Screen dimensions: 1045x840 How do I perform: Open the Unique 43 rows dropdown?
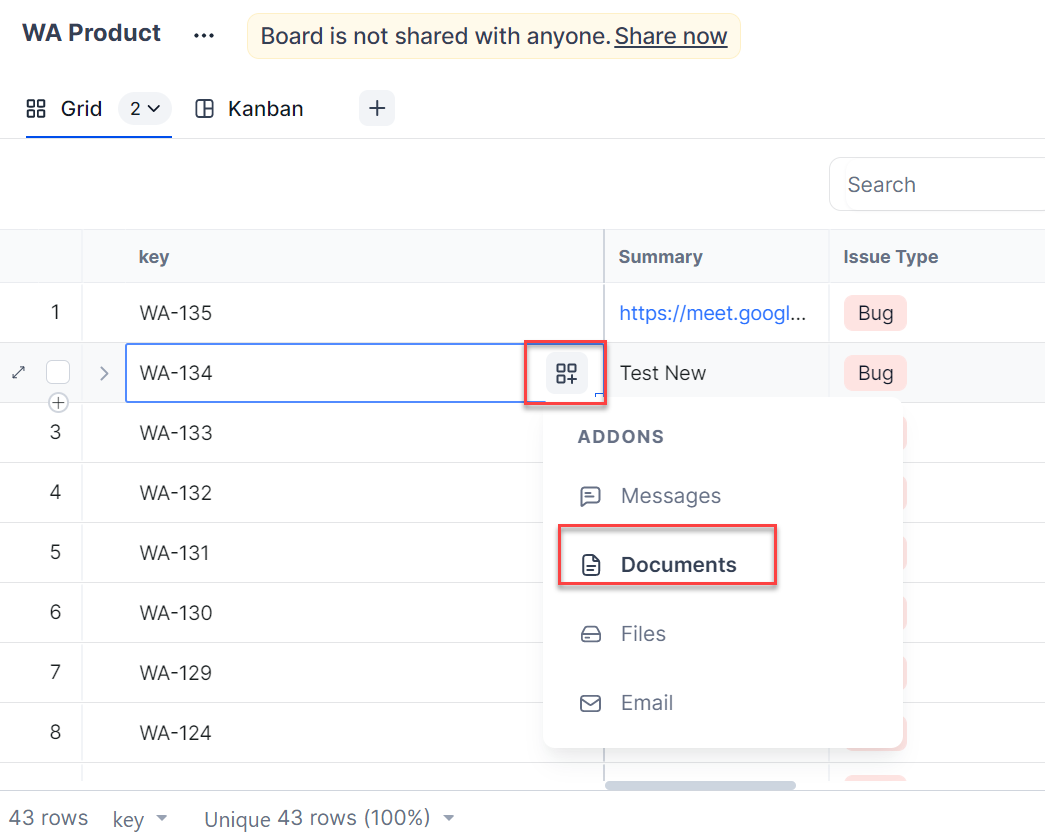(x=329, y=819)
